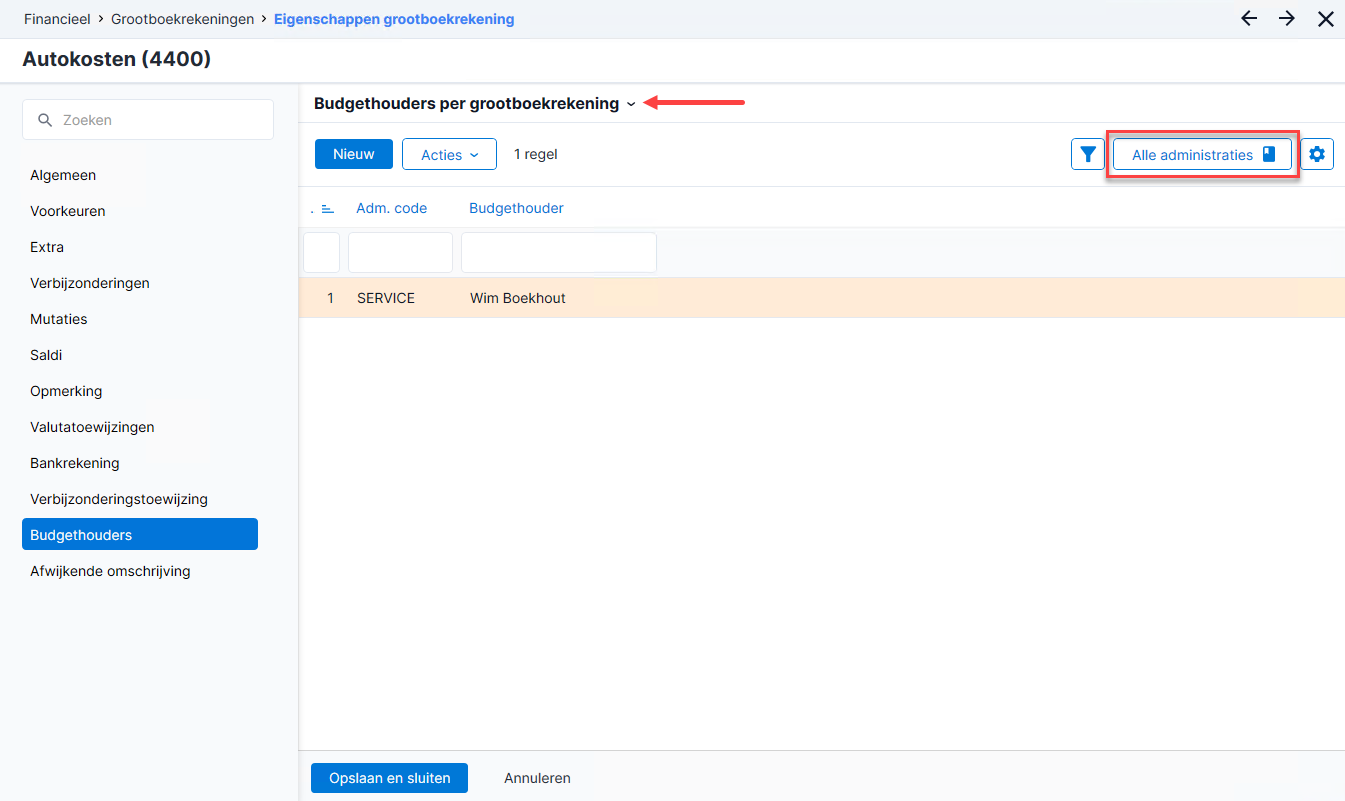Switch to the Mutaties tab
This screenshot has width=1345, height=801.
coord(59,319)
